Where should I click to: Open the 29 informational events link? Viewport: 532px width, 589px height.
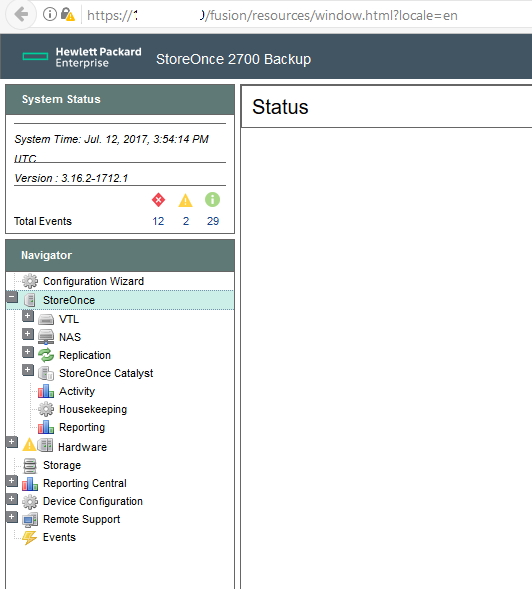(x=213, y=221)
